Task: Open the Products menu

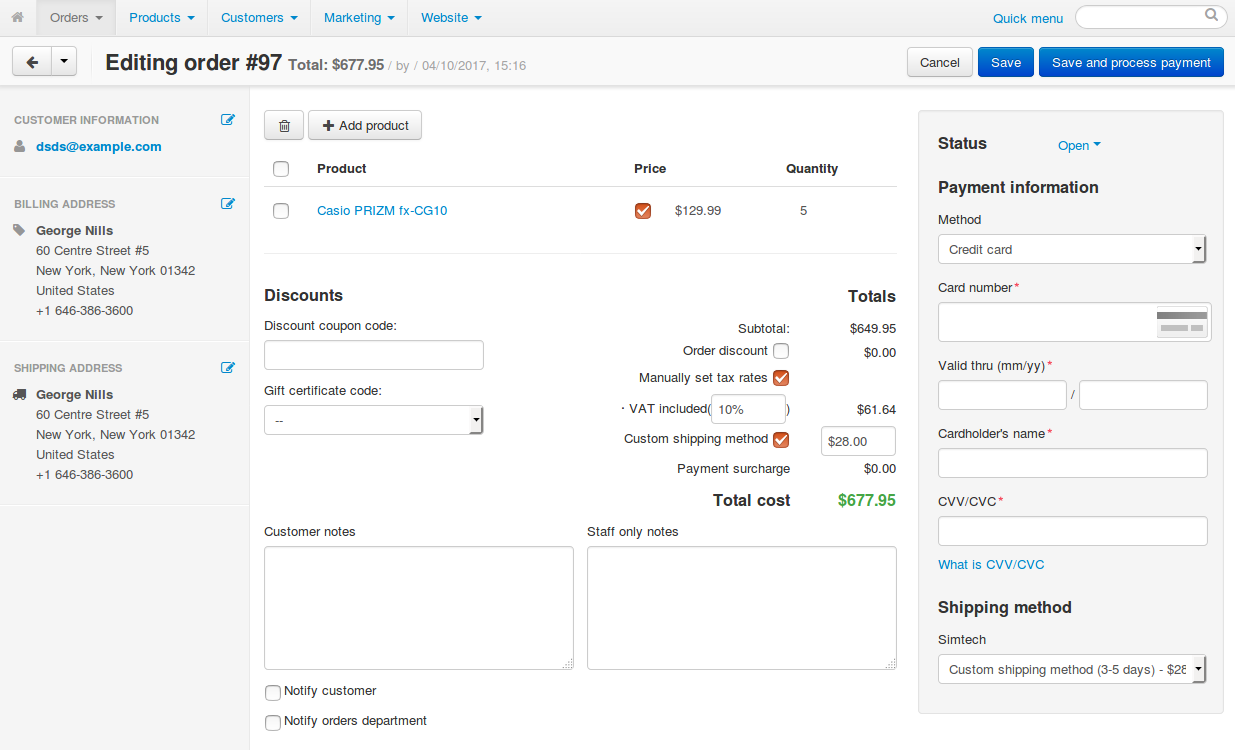Action: pos(161,18)
